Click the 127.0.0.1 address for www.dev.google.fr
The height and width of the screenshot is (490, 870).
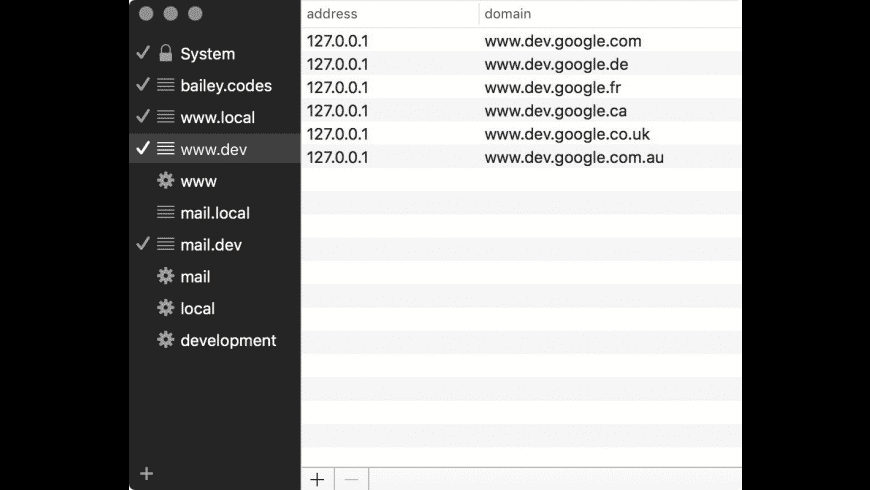tap(337, 88)
